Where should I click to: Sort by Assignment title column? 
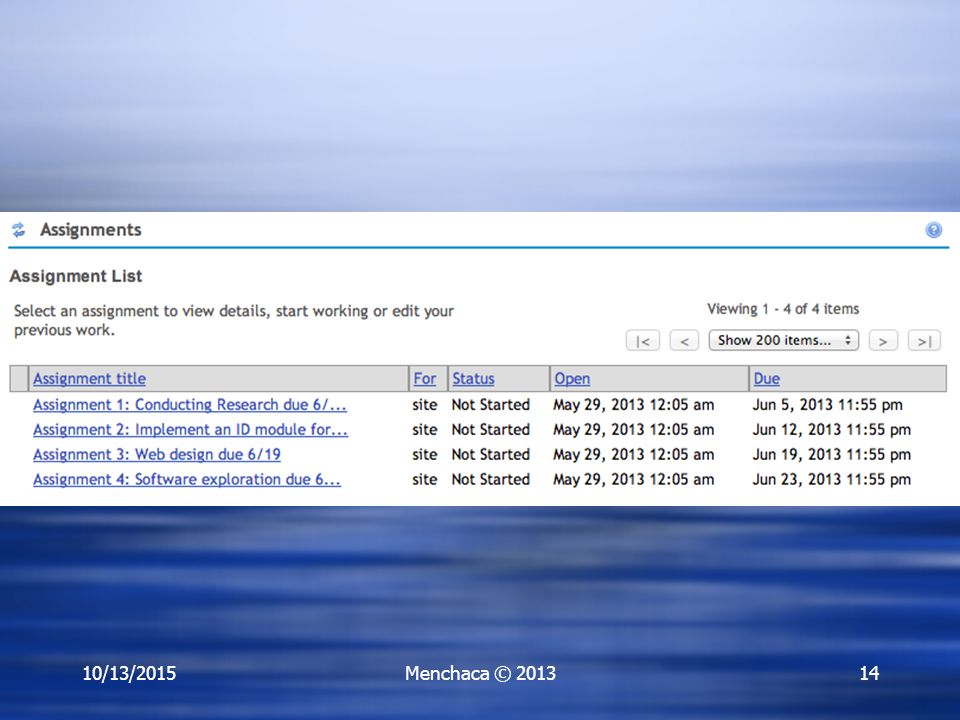89,378
